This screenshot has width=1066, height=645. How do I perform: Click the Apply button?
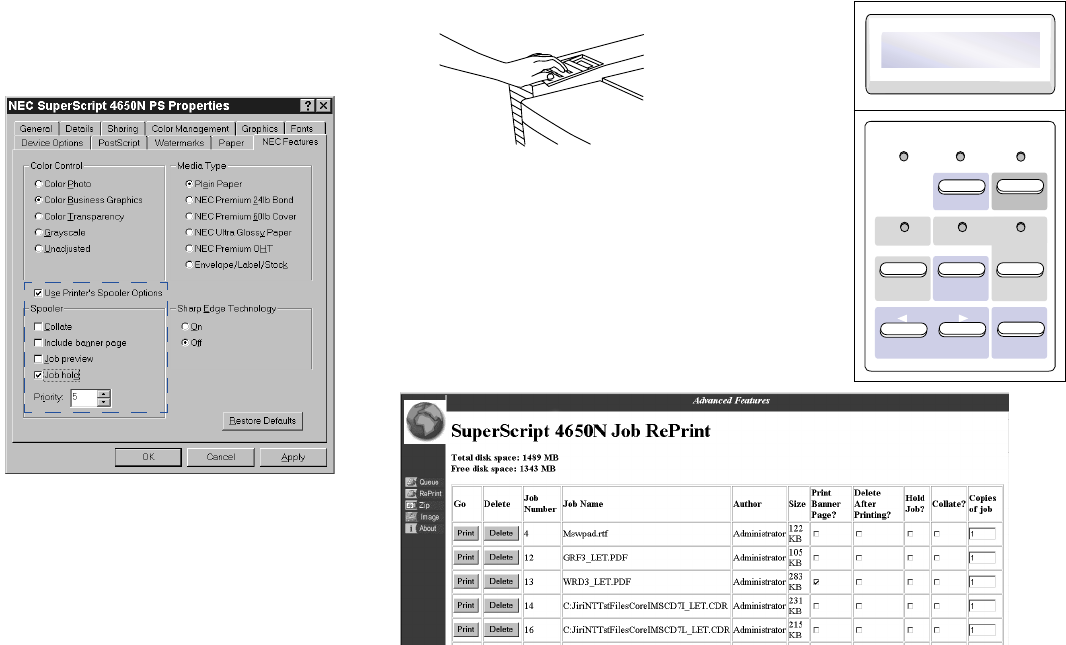[x=293, y=457]
